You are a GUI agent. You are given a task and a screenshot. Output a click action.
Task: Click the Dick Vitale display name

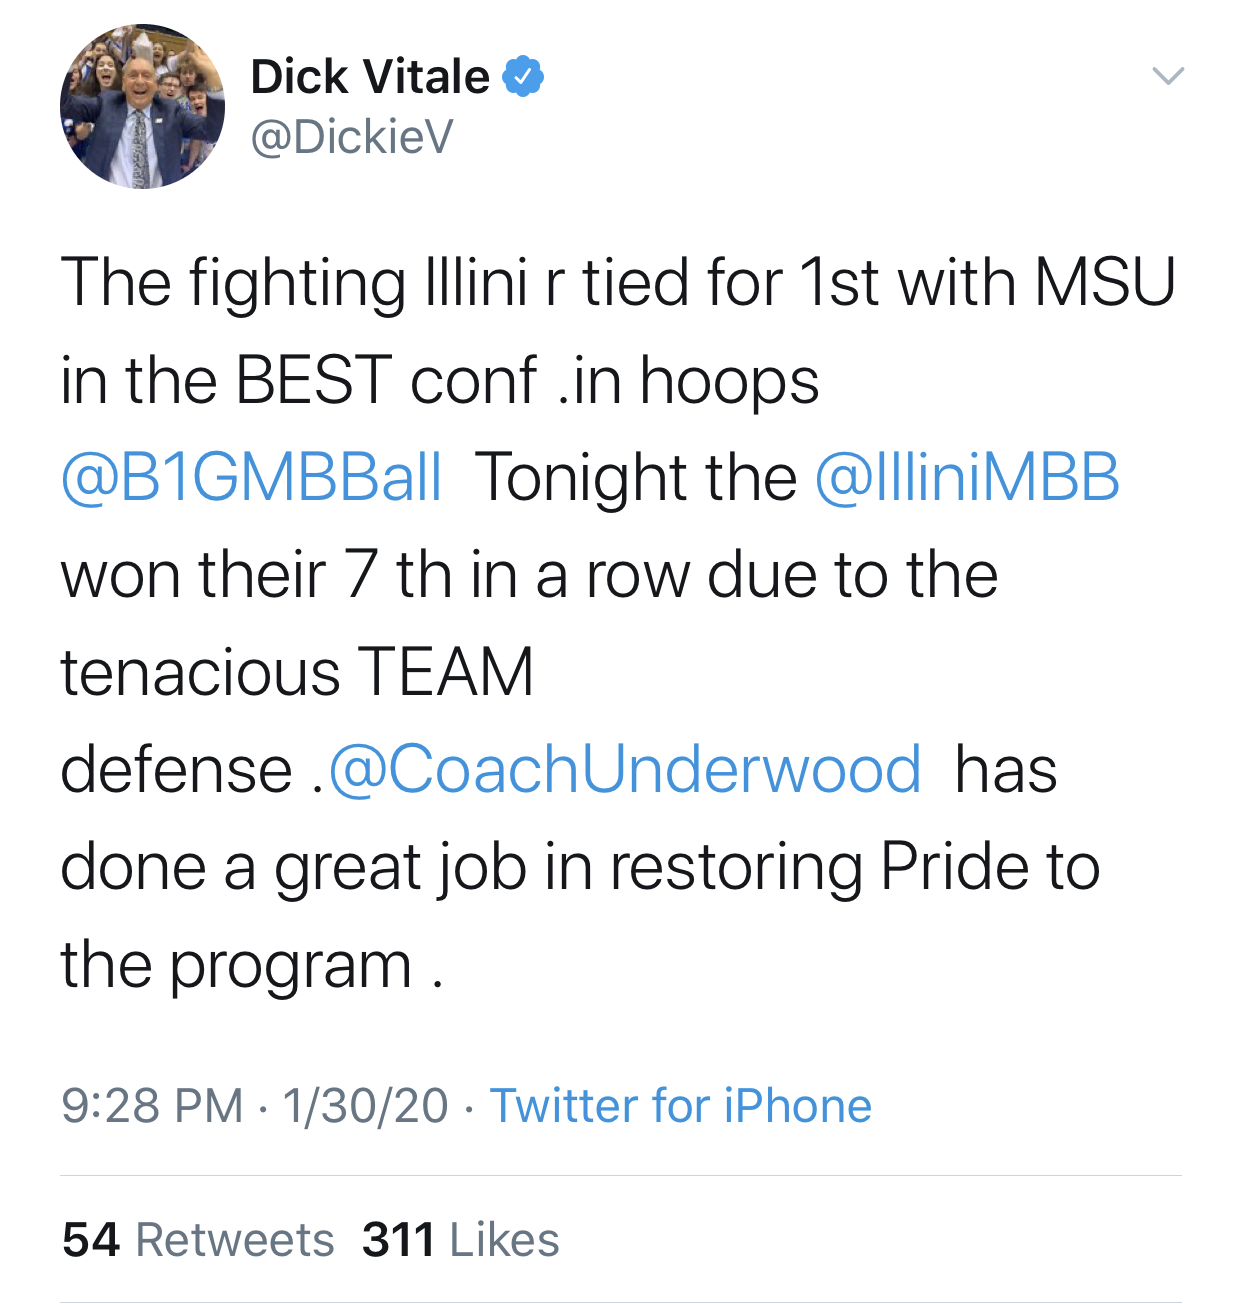click(x=370, y=77)
